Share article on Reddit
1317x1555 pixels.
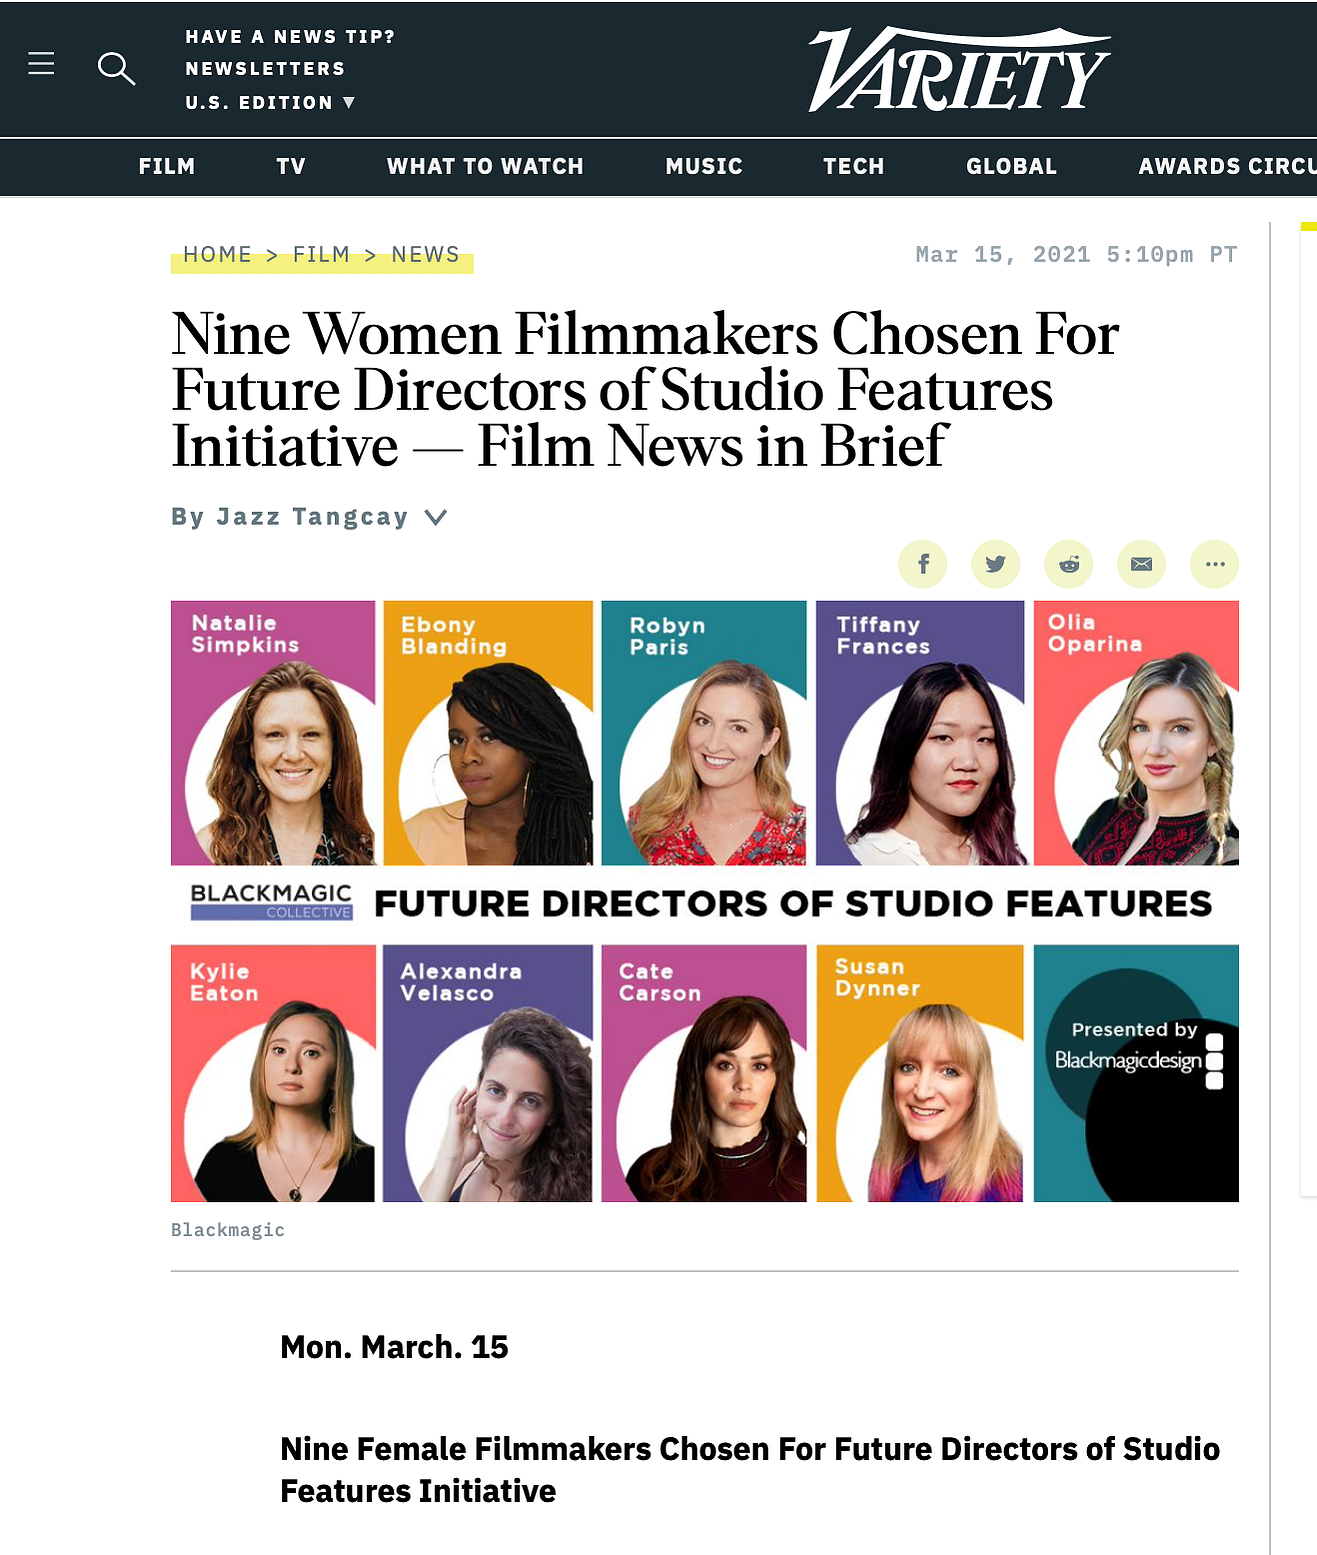[x=1069, y=564]
